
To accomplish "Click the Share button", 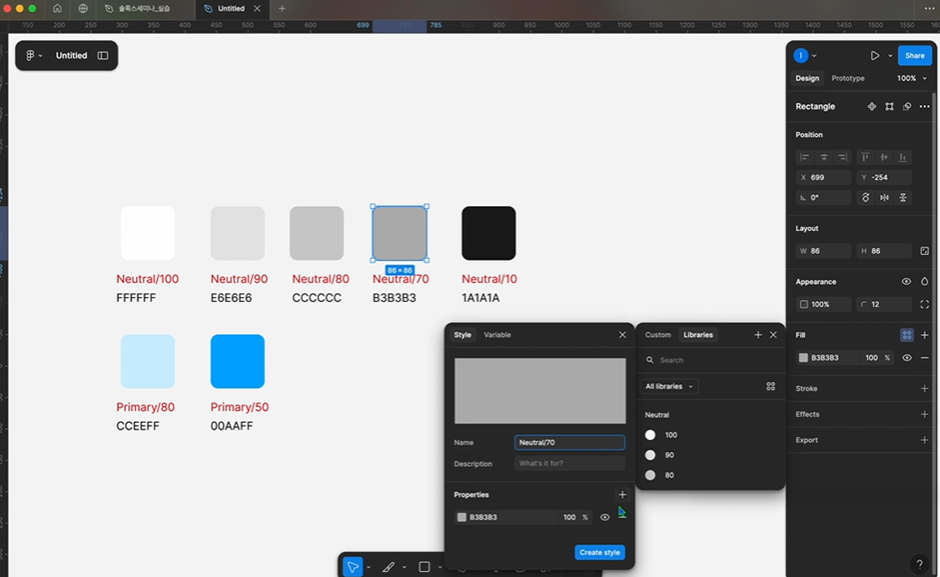I will point(914,55).
